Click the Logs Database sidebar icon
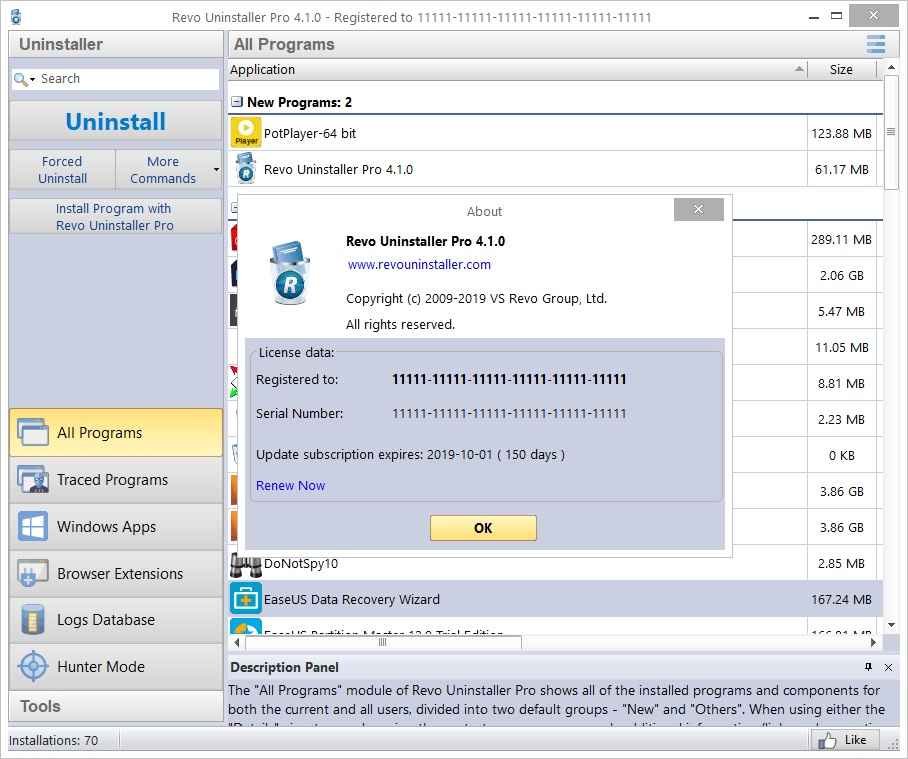Viewport: 908px width, 759px height. tap(33, 619)
